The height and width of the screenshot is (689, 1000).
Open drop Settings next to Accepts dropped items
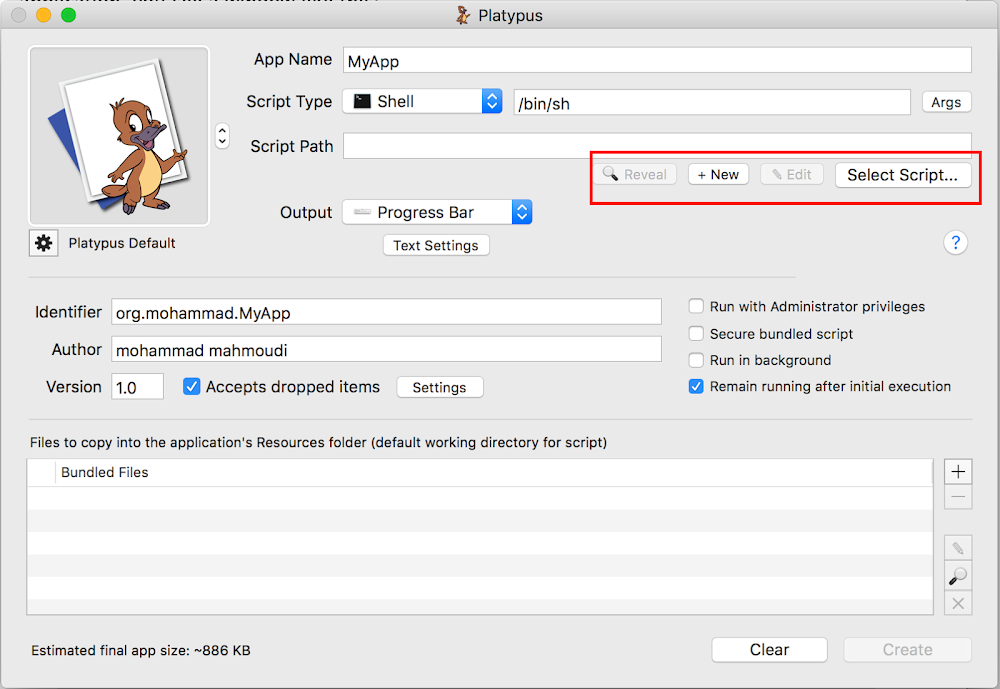pyautogui.click(x=439, y=387)
